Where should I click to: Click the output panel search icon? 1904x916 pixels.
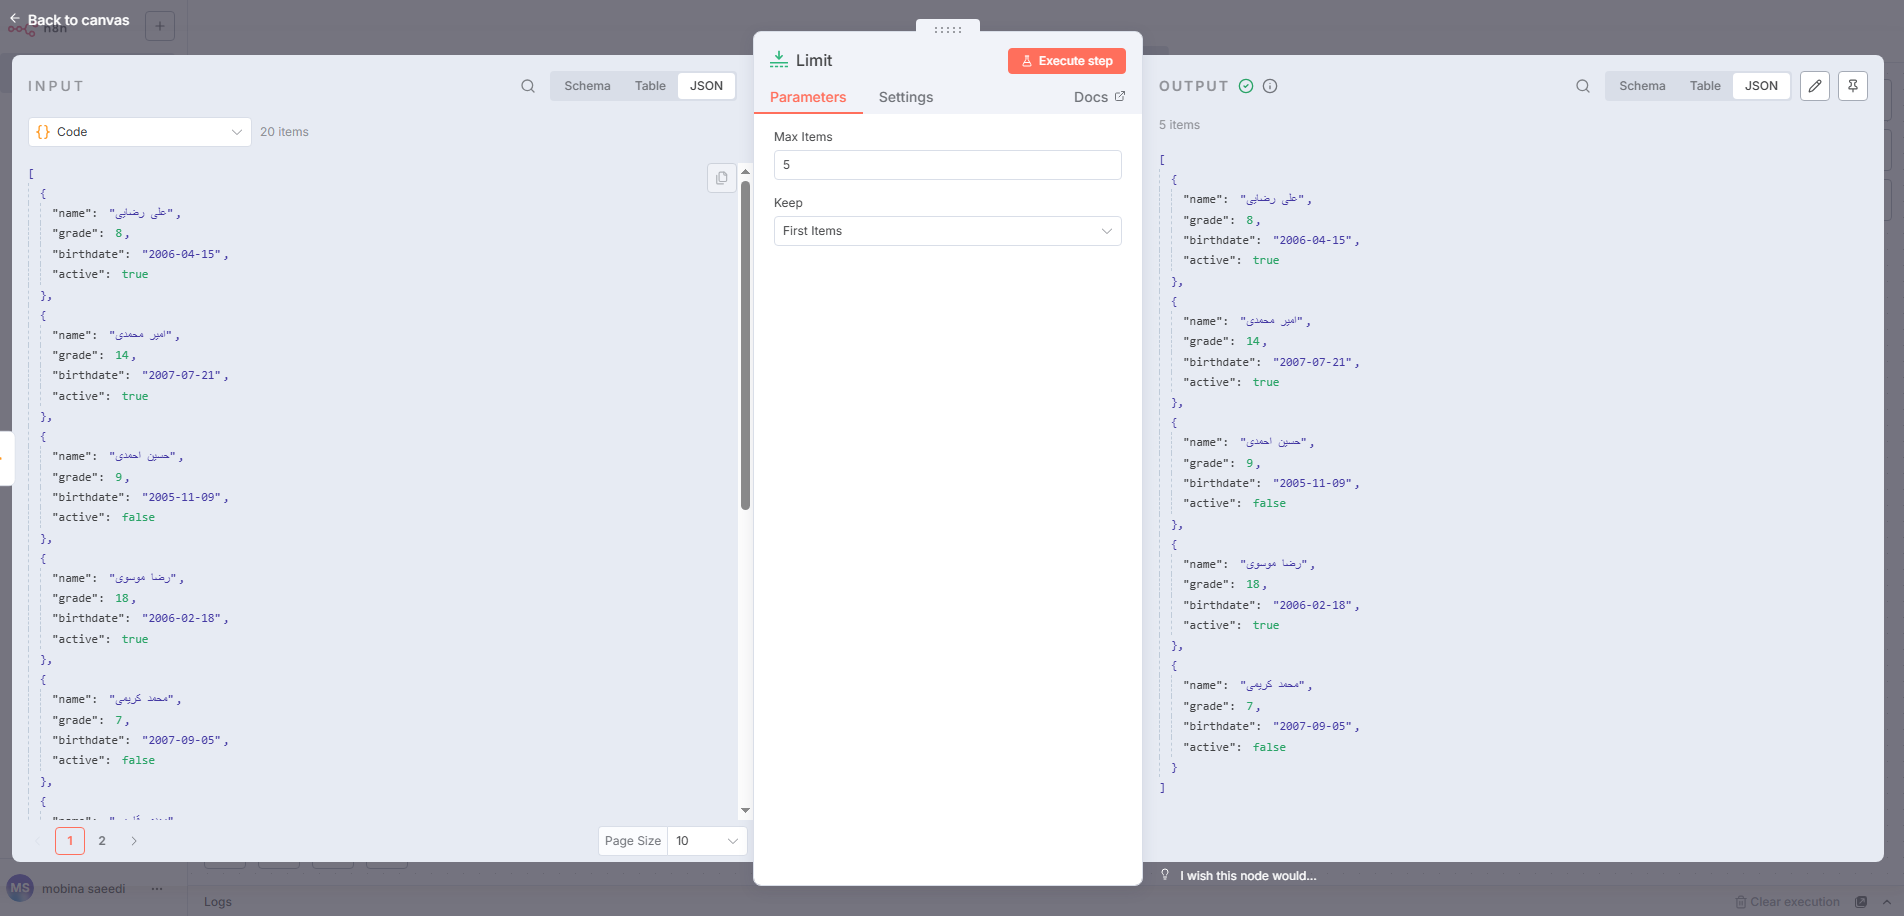click(1583, 86)
